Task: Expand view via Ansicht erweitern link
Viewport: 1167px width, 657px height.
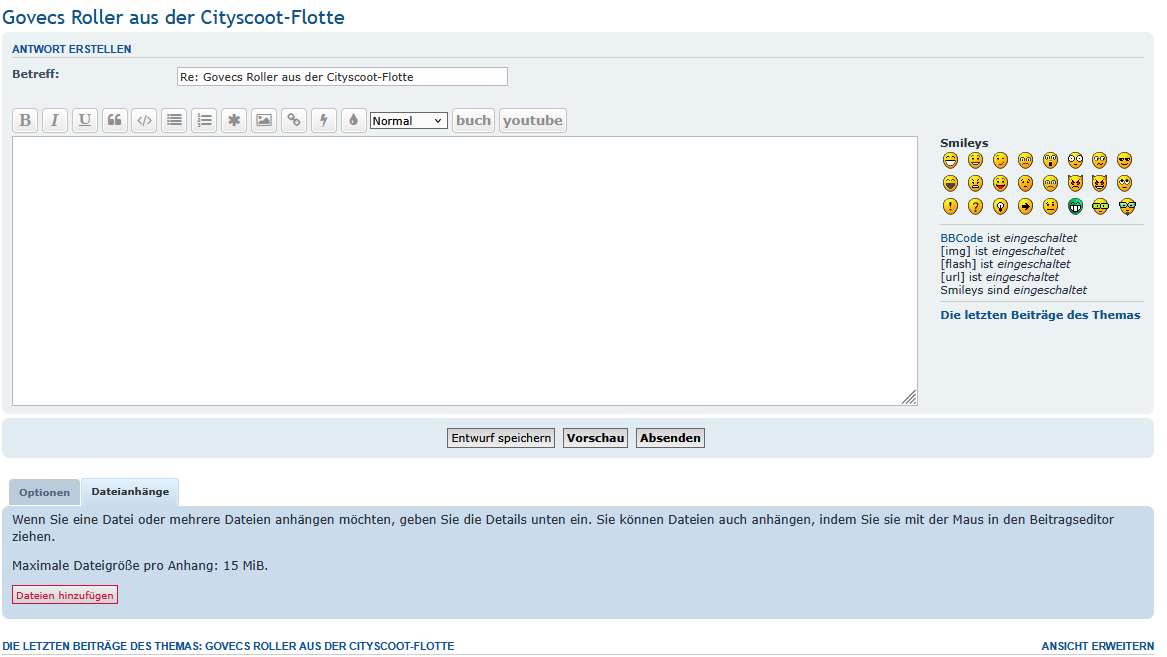Action: point(1097,647)
